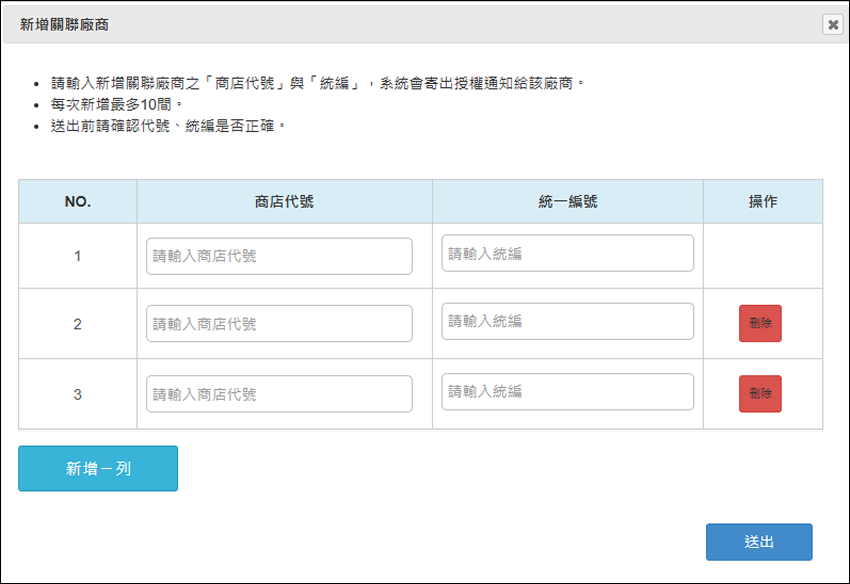Click the 商店代號 input in row 1
850x584 pixels.
click(279, 256)
